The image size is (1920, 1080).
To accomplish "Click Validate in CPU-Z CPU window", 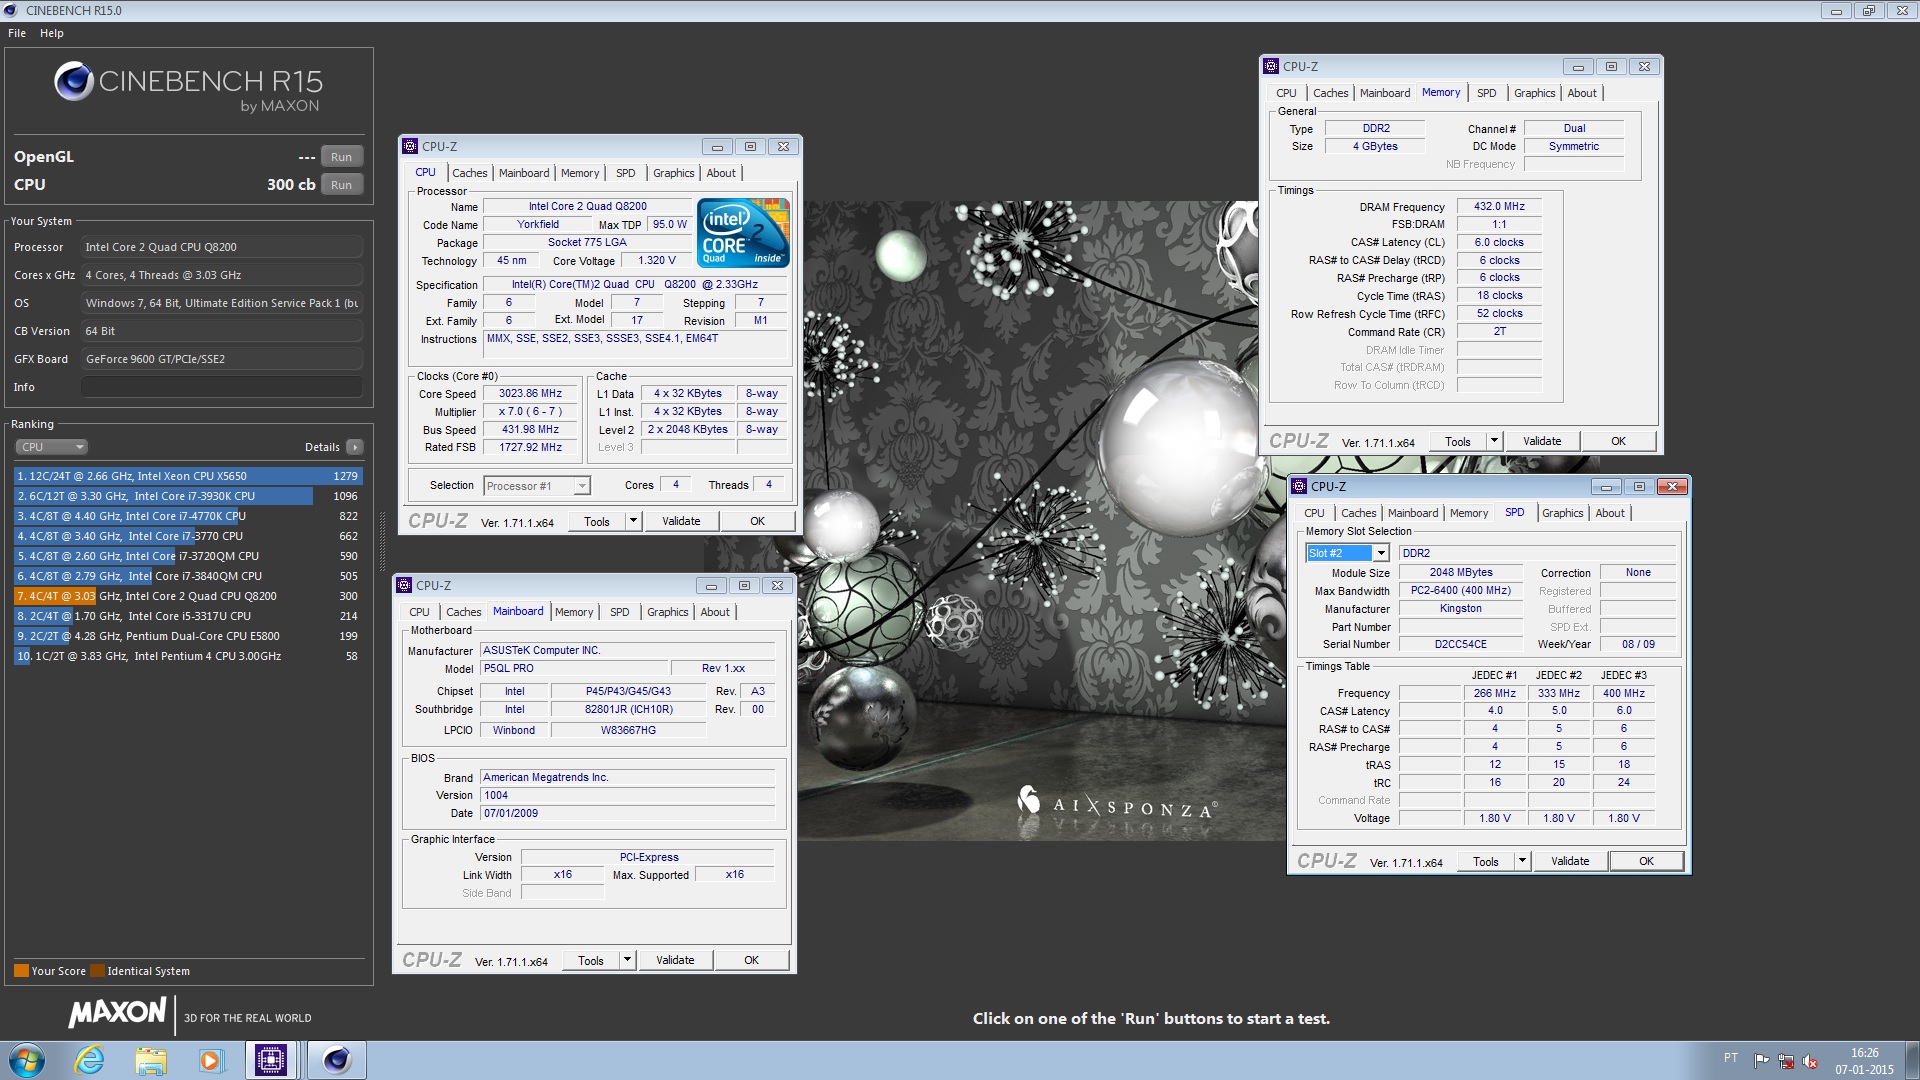I will (x=681, y=521).
